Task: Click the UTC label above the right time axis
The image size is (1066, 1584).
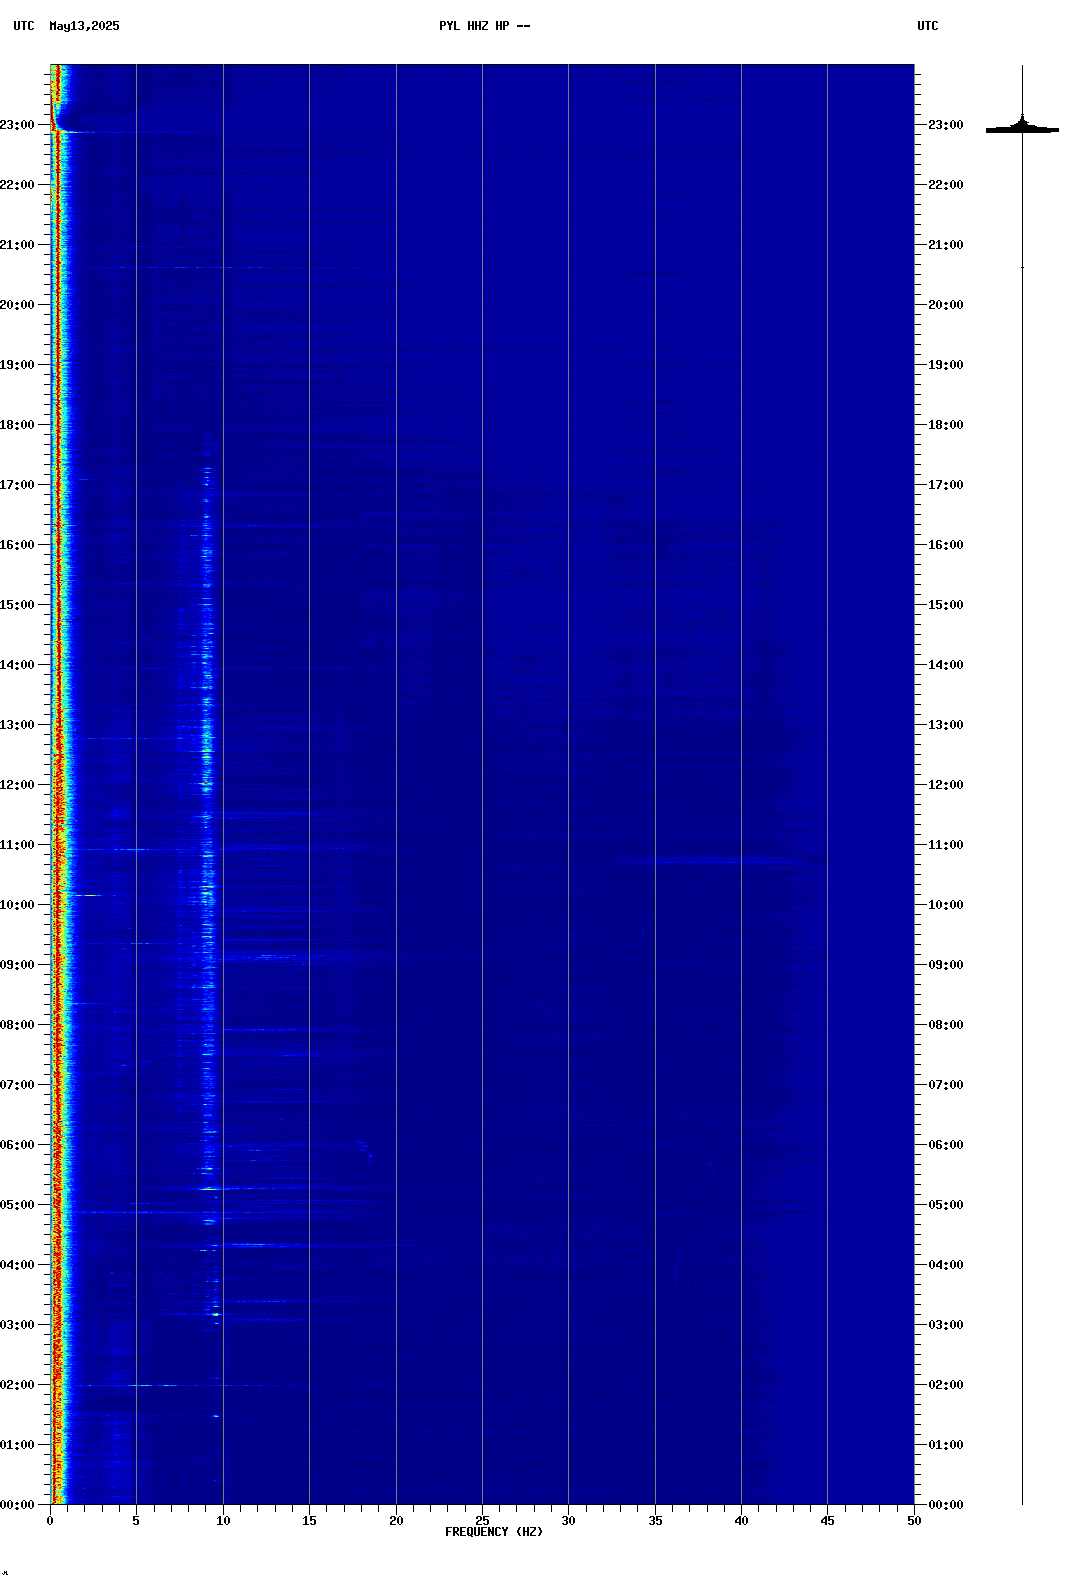Action: tap(928, 26)
